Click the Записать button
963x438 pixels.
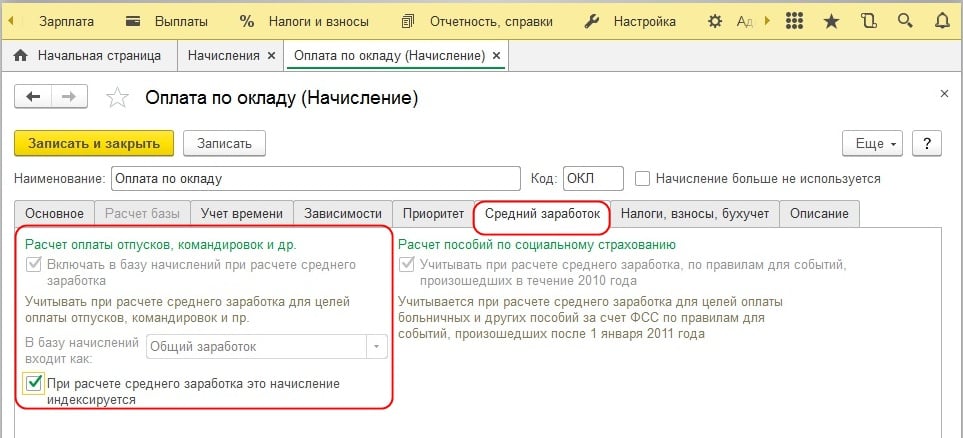(224, 143)
